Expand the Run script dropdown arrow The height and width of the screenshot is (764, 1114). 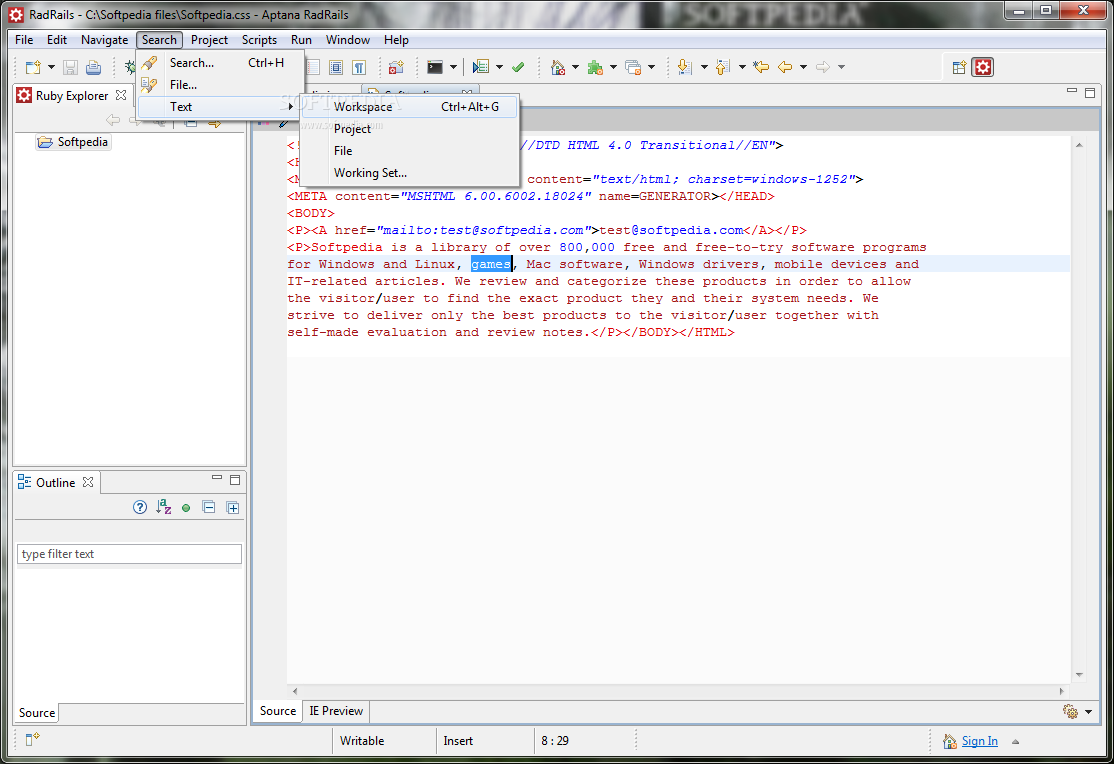499,68
